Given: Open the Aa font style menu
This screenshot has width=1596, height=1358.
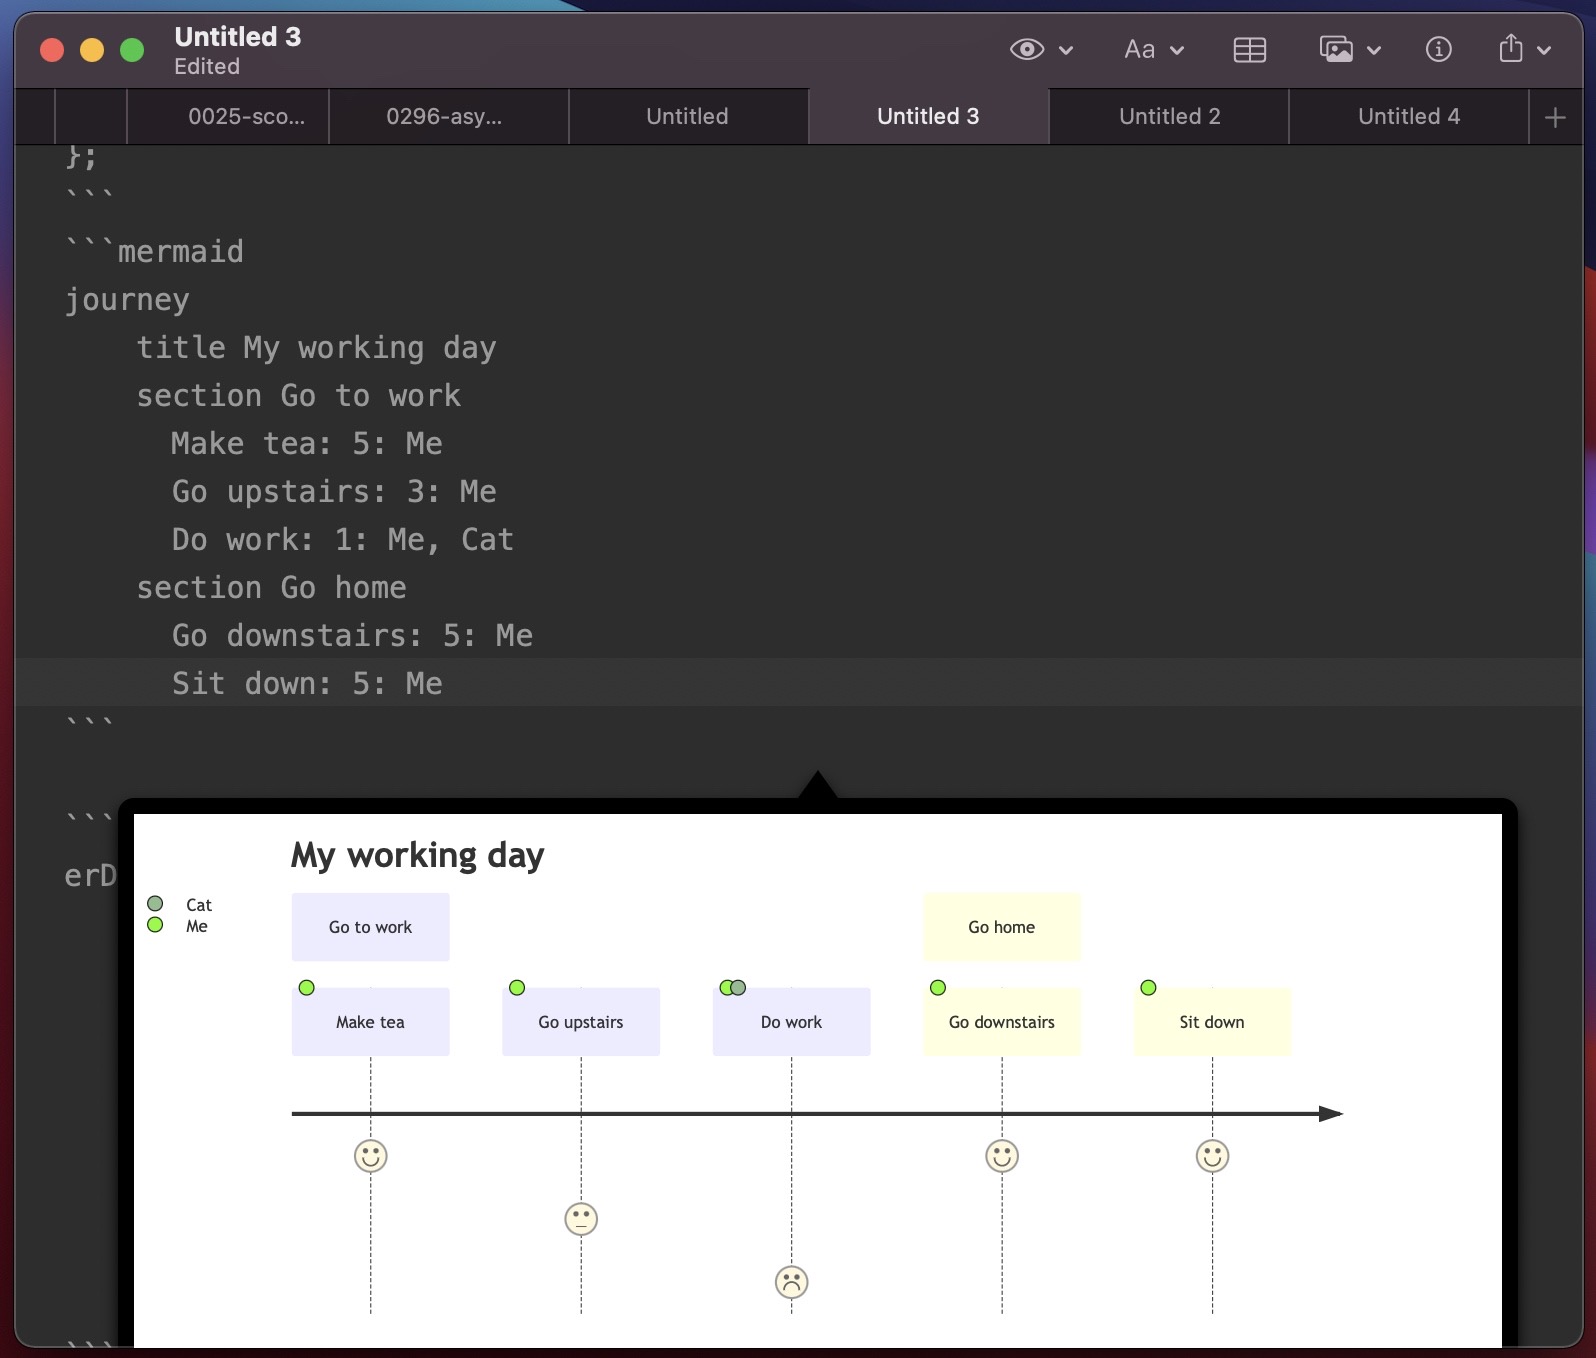Looking at the screenshot, I should [x=1139, y=49].
